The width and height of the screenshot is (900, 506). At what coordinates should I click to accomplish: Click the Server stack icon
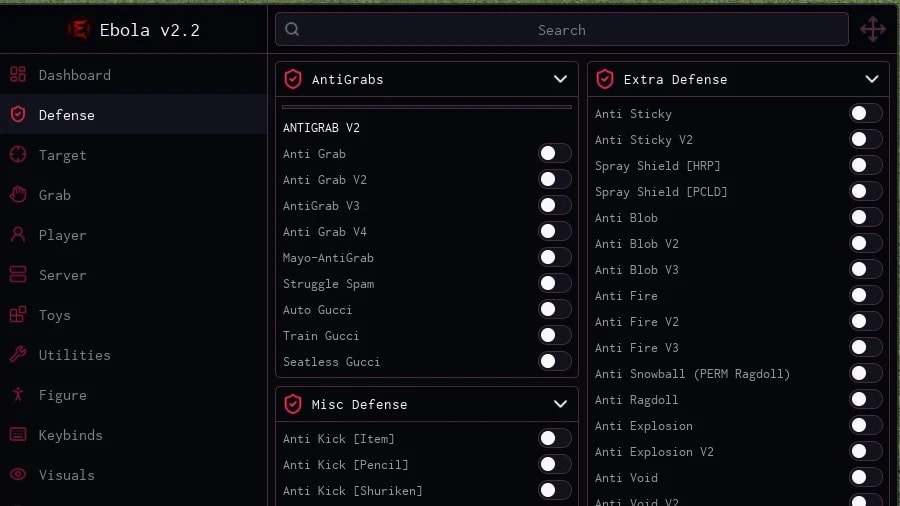click(18, 275)
